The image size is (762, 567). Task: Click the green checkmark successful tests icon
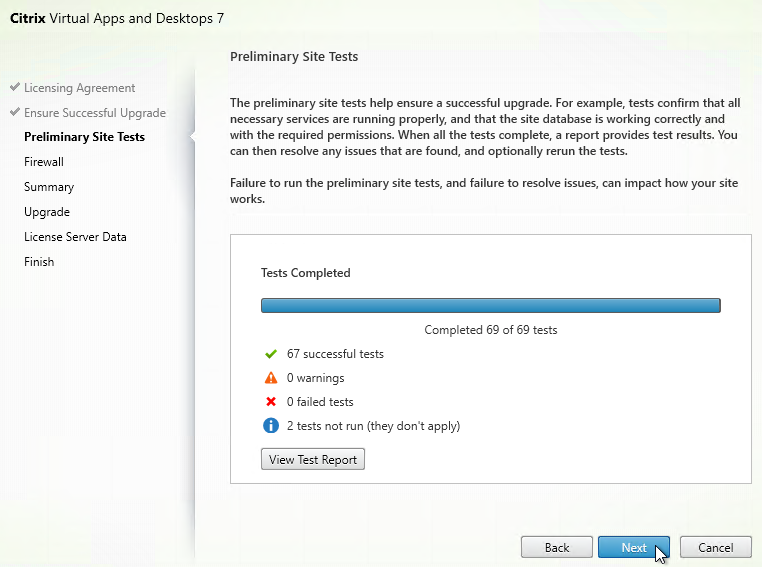click(270, 354)
